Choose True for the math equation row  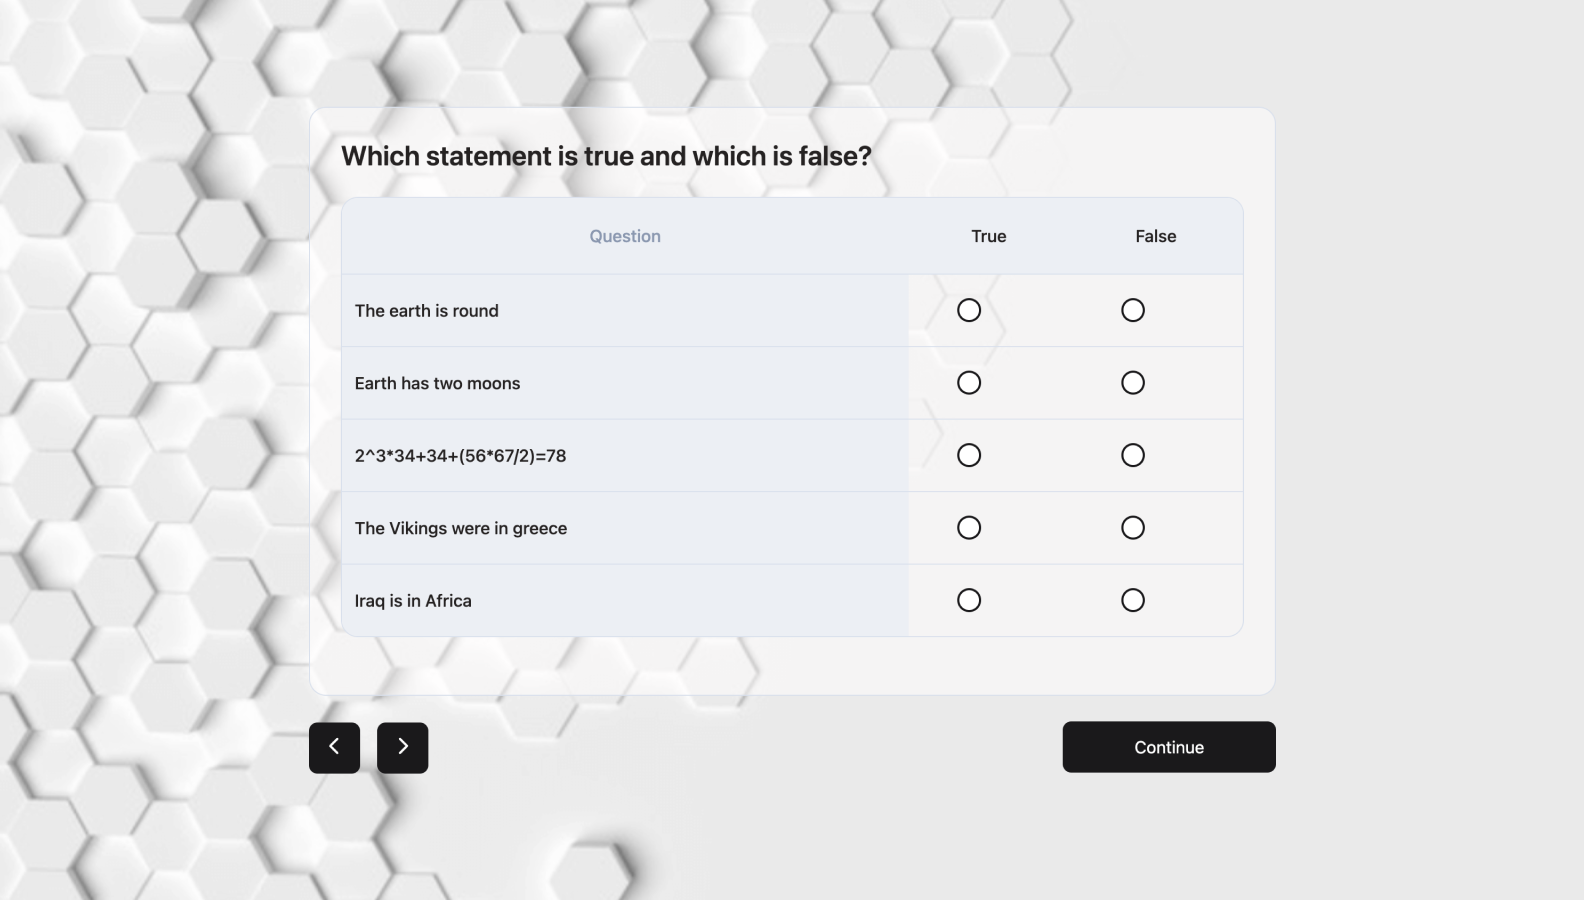969,455
